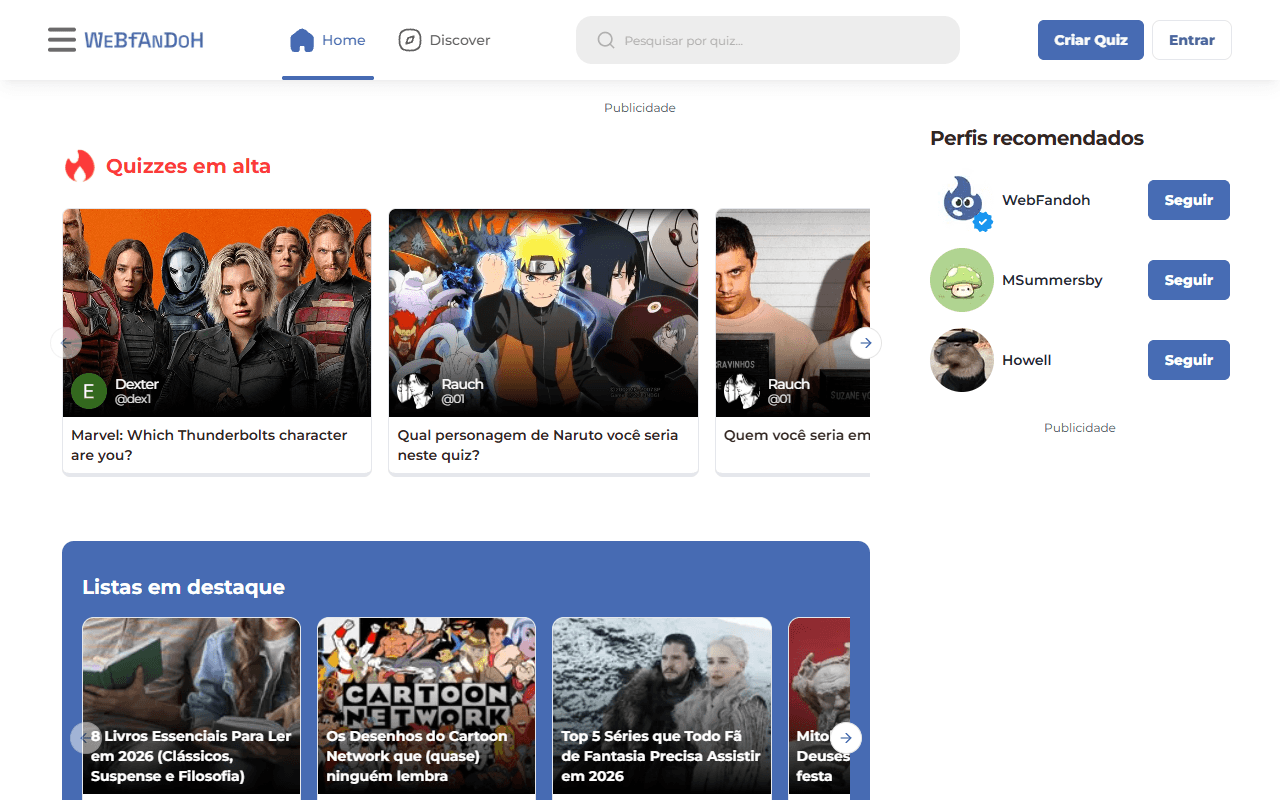Follow the MSummersby profile
The width and height of the screenshot is (1280, 800).
pos(1189,280)
